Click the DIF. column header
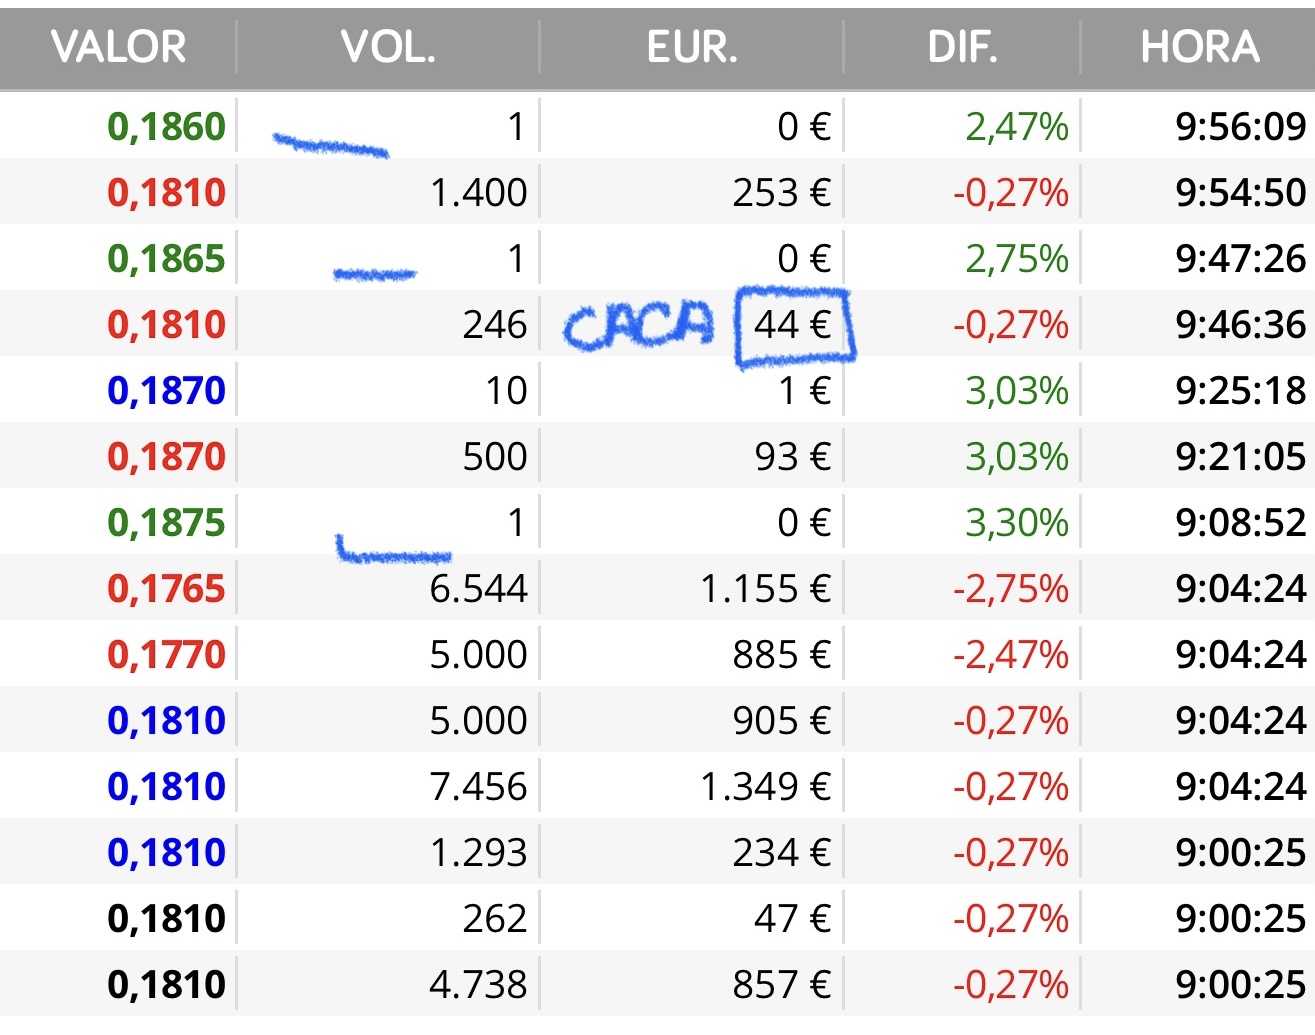 [962, 47]
